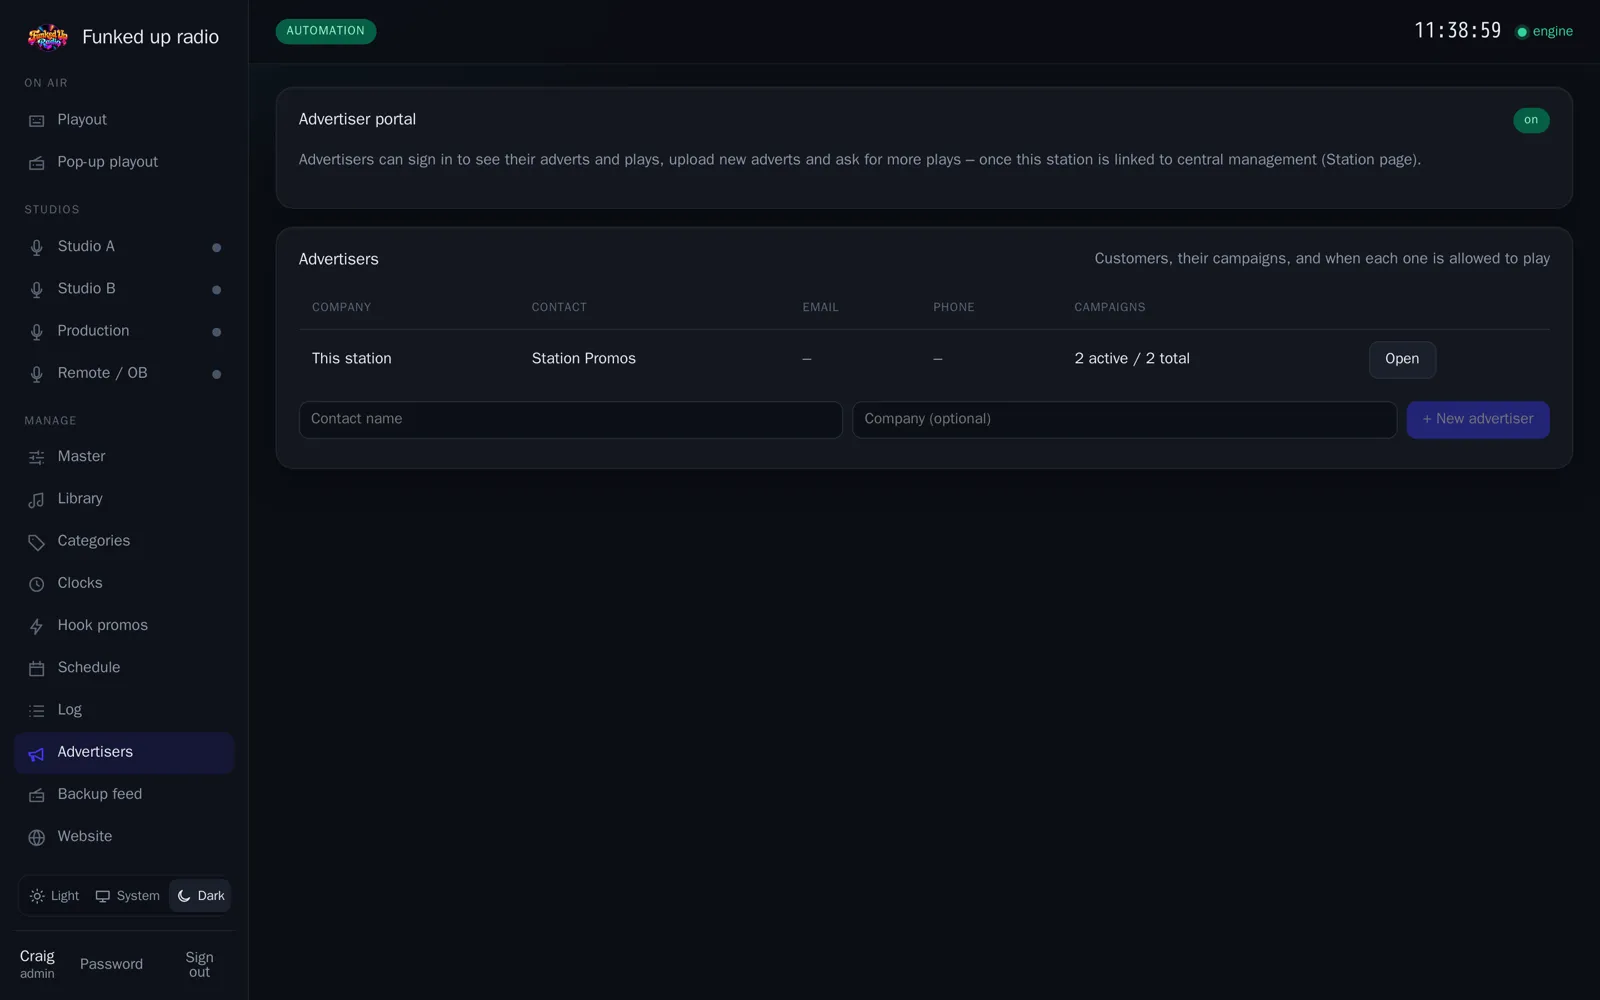Screen dimensions: 1600x1000
Task: Focus the Contact name field
Action: pyautogui.click(x=570, y=420)
